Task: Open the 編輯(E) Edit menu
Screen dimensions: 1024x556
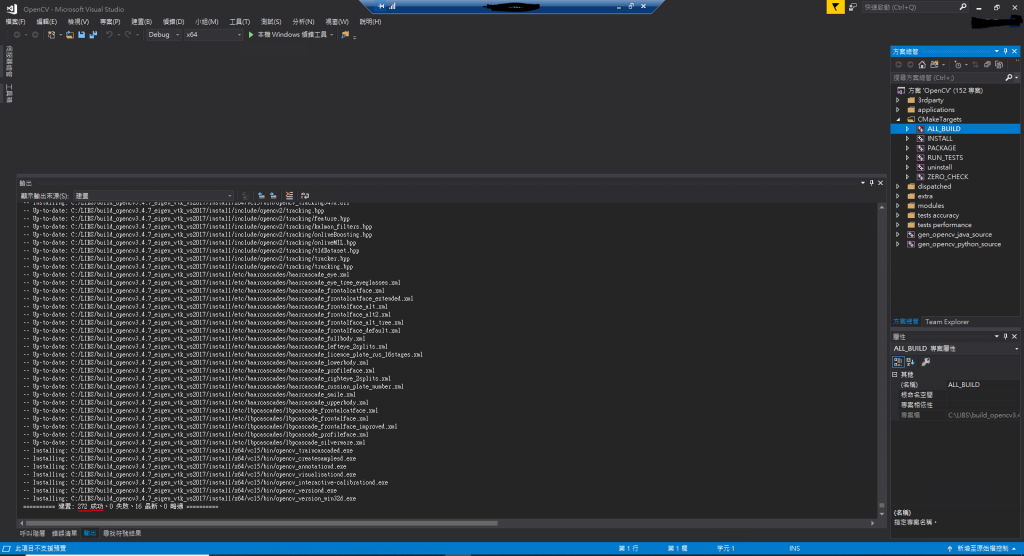Action: (46, 22)
